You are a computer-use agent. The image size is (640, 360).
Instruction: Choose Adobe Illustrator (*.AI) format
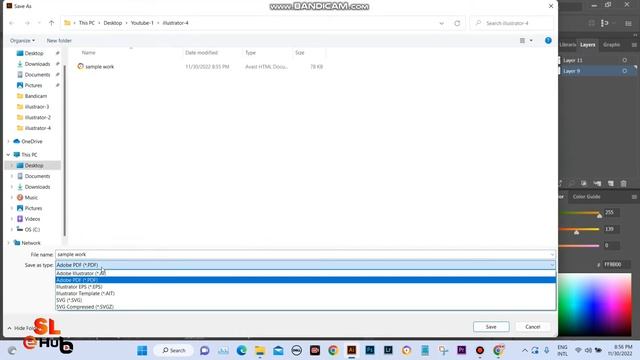(x=305, y=273)
